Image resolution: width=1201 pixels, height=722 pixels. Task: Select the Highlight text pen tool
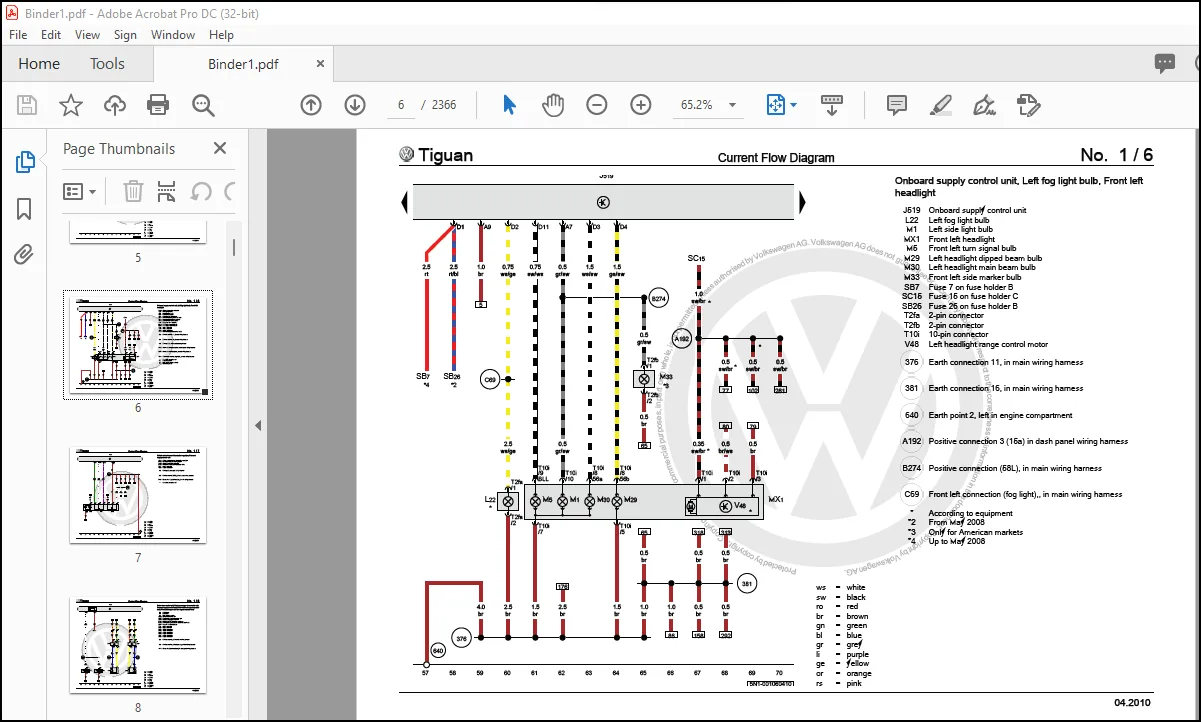tap(941, 105)
